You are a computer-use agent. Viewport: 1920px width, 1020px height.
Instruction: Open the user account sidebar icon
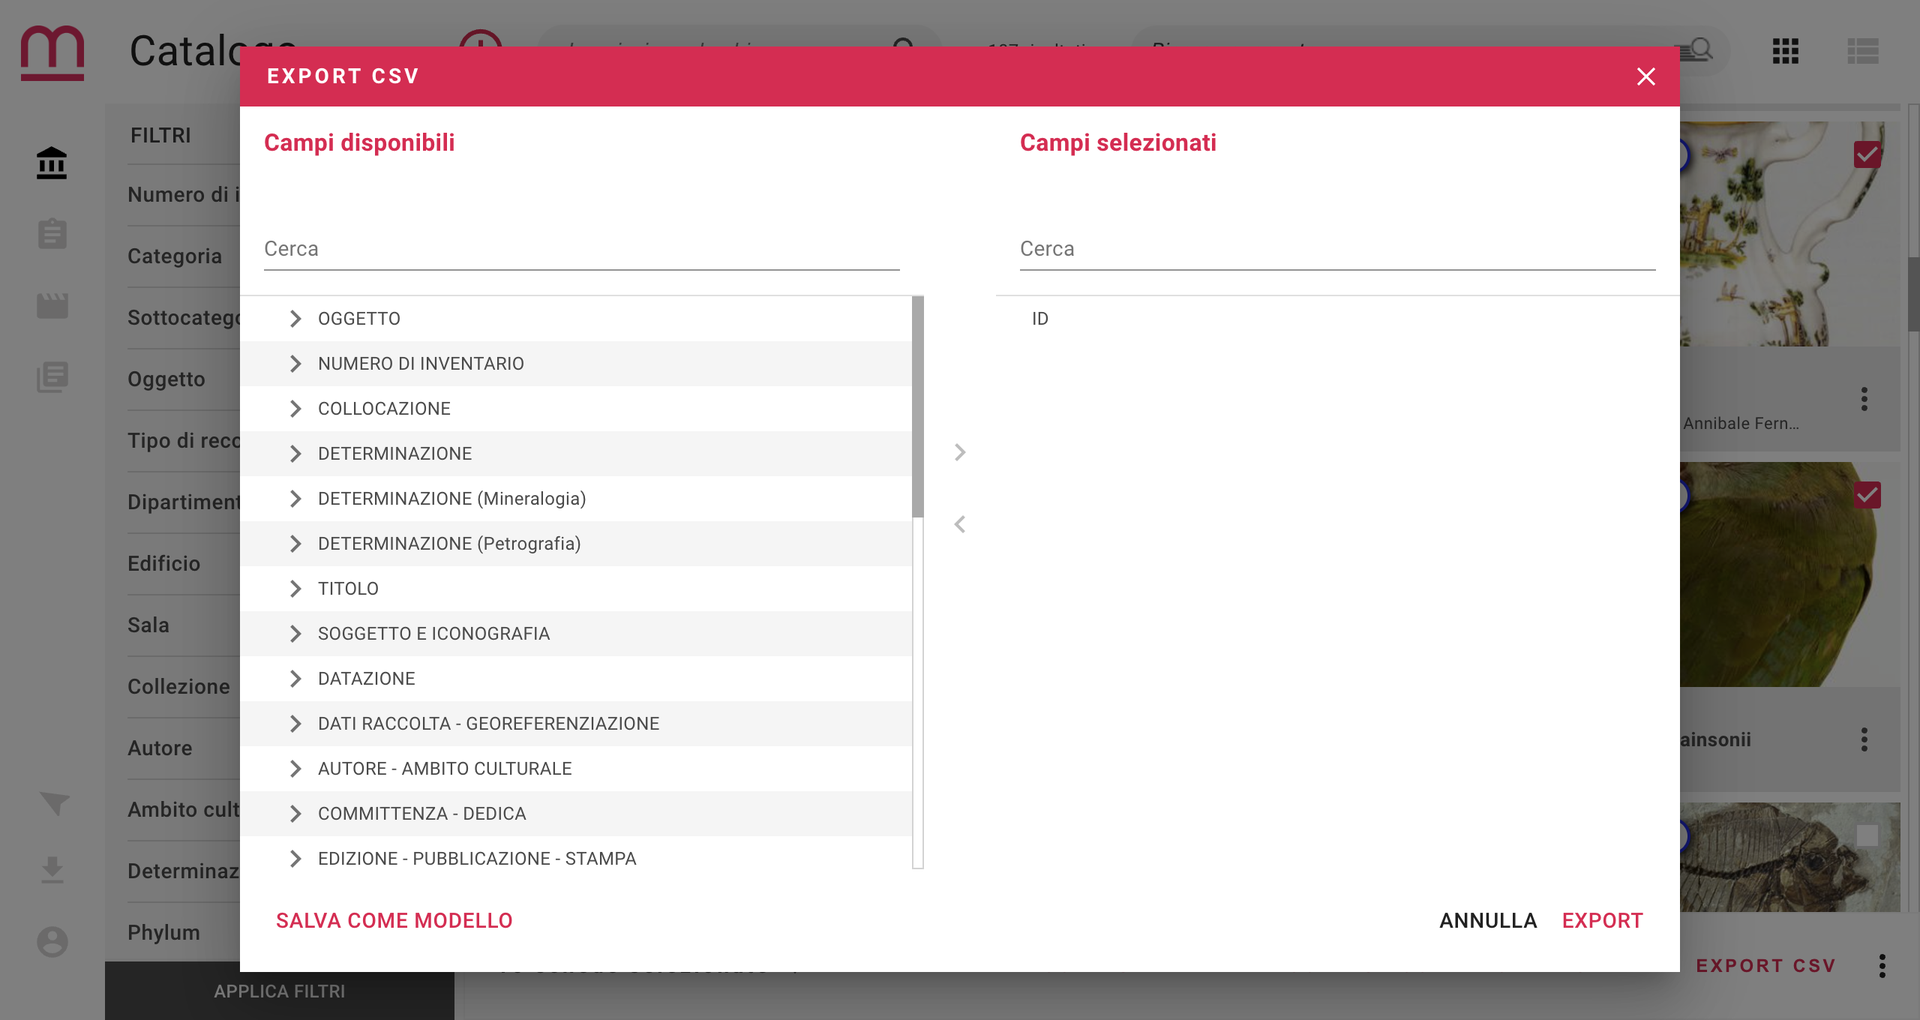[52, 942]
